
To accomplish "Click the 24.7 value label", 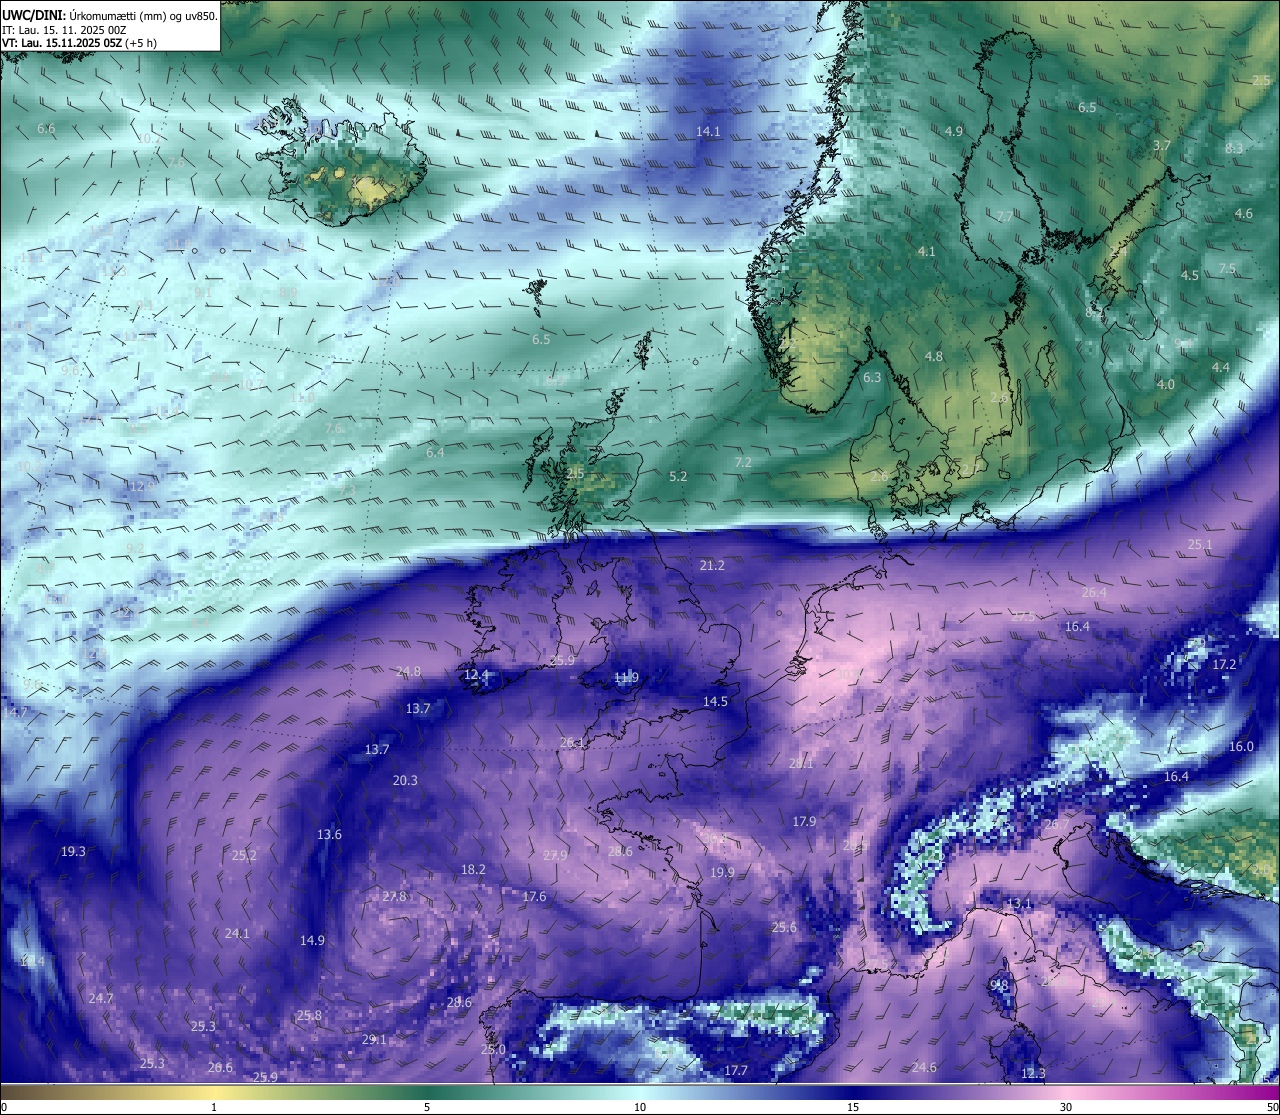I will (100, 998).
